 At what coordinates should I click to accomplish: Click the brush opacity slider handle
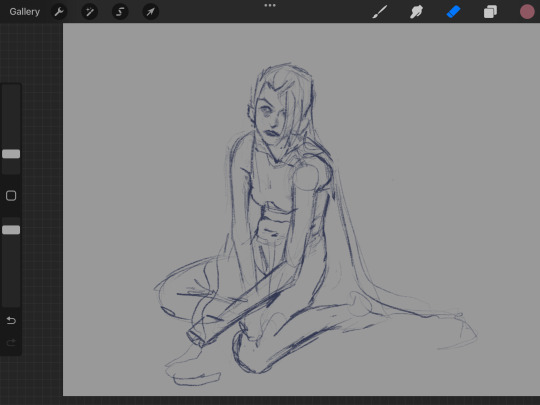11,230
